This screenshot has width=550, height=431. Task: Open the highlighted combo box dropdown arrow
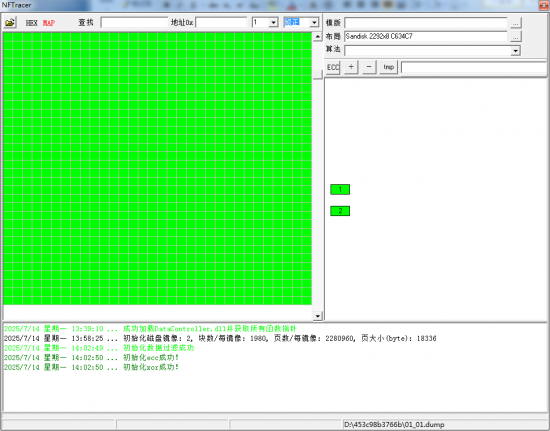click(314, 22)
